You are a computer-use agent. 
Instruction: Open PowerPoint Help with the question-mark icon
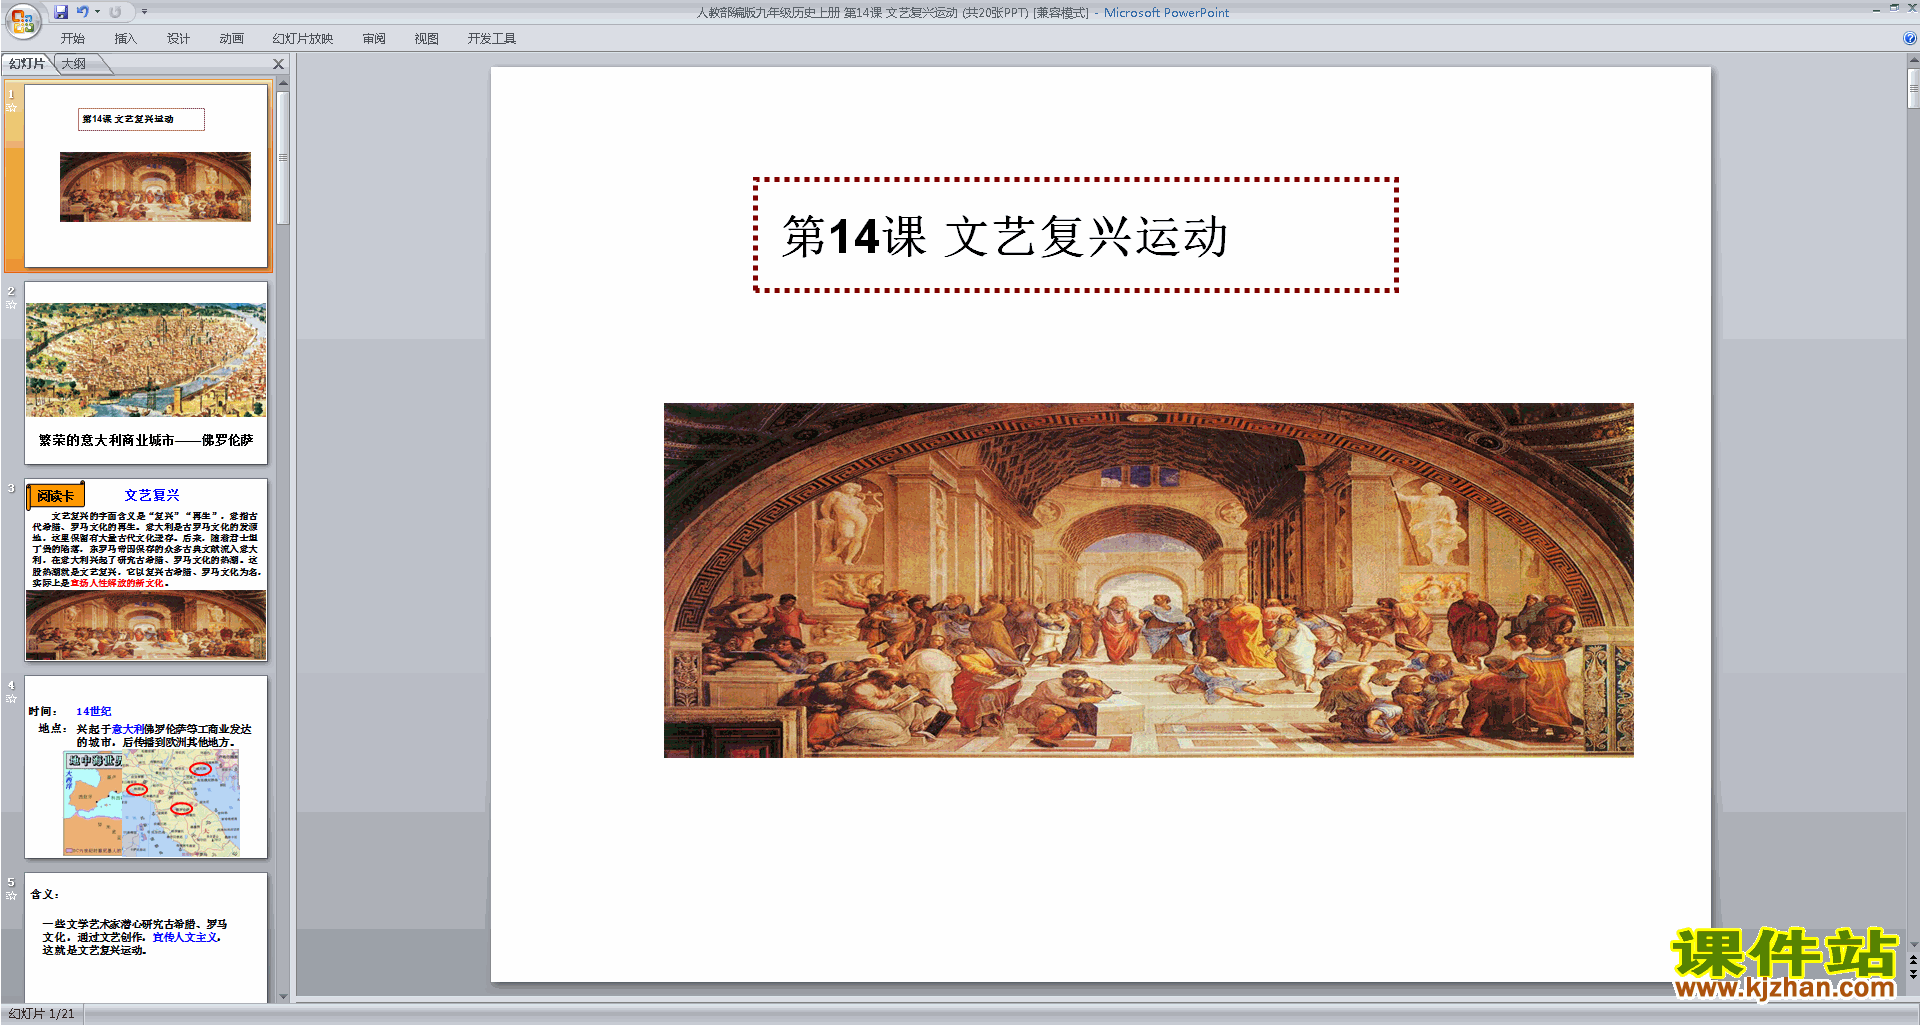click(1910, 39)
